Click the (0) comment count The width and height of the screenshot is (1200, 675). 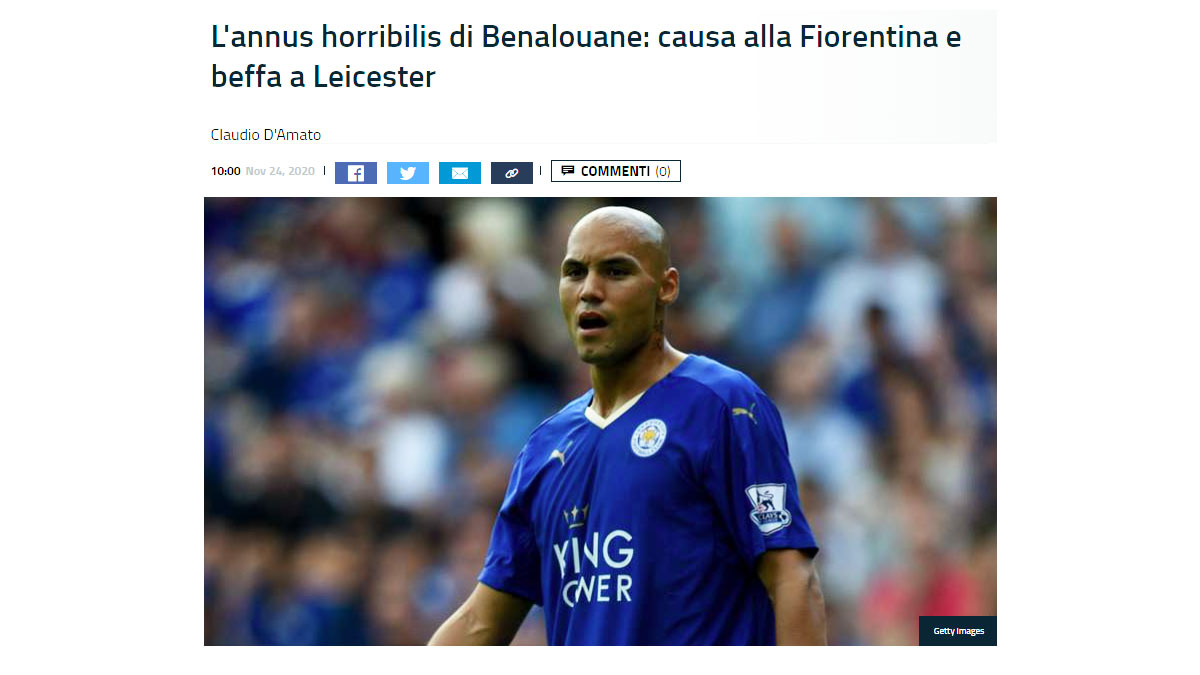click(663, 171)
